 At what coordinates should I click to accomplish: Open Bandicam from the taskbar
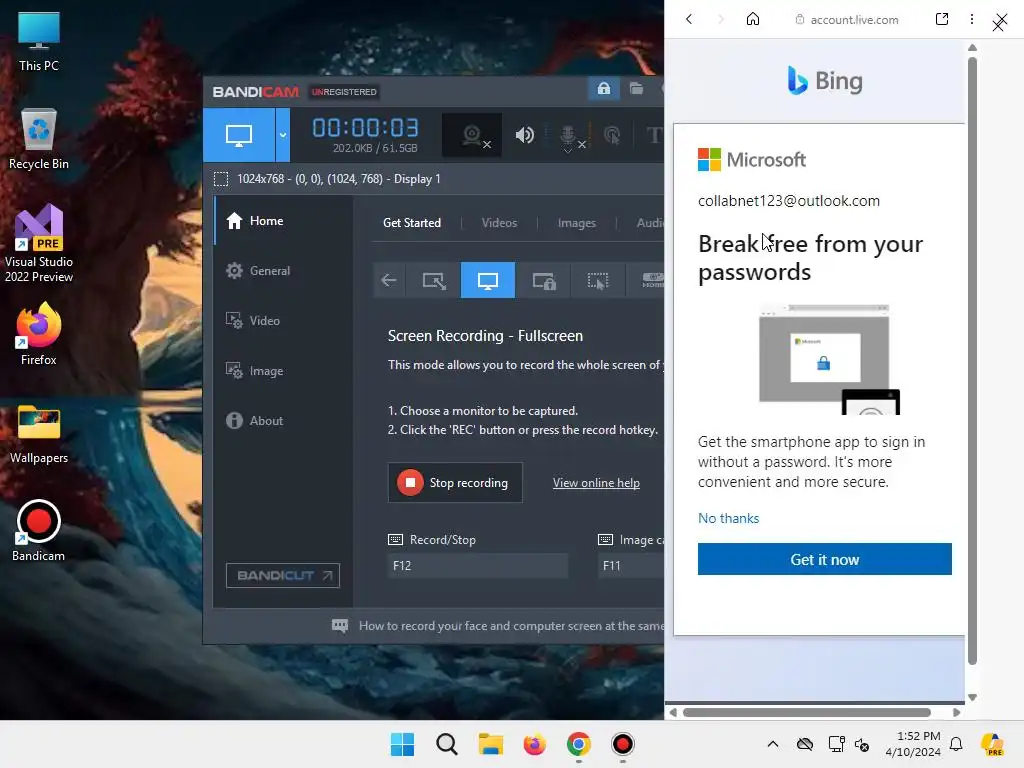click(622, 744)
